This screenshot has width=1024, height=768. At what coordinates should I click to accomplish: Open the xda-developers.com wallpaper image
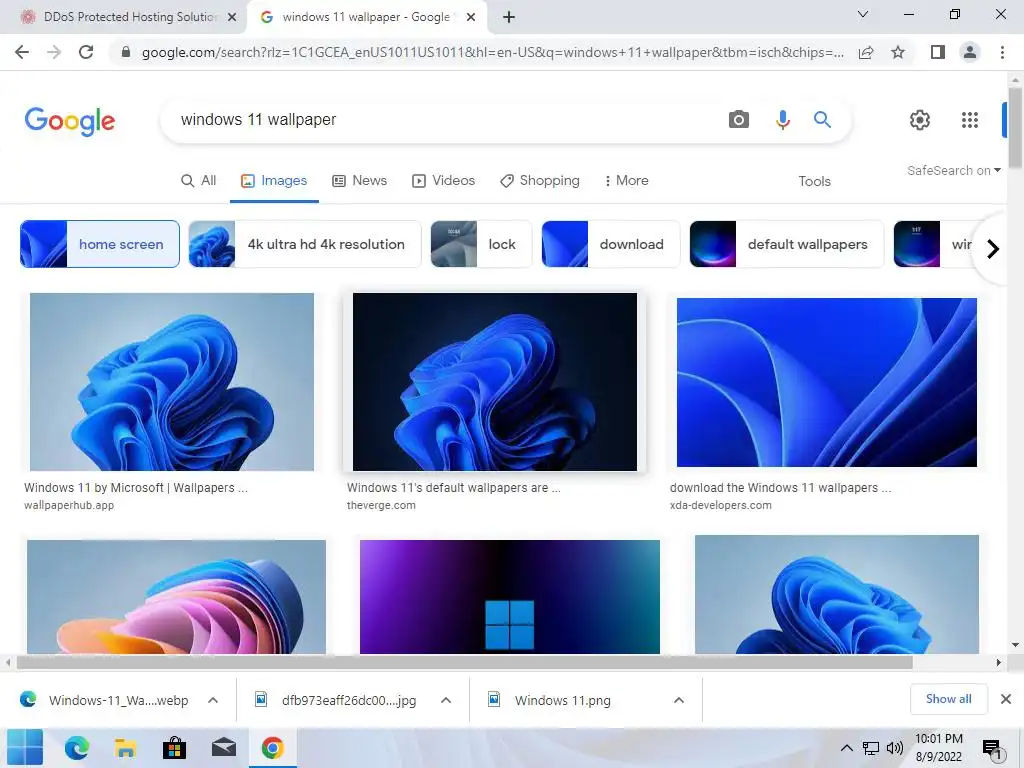click(x=827, y=383)
